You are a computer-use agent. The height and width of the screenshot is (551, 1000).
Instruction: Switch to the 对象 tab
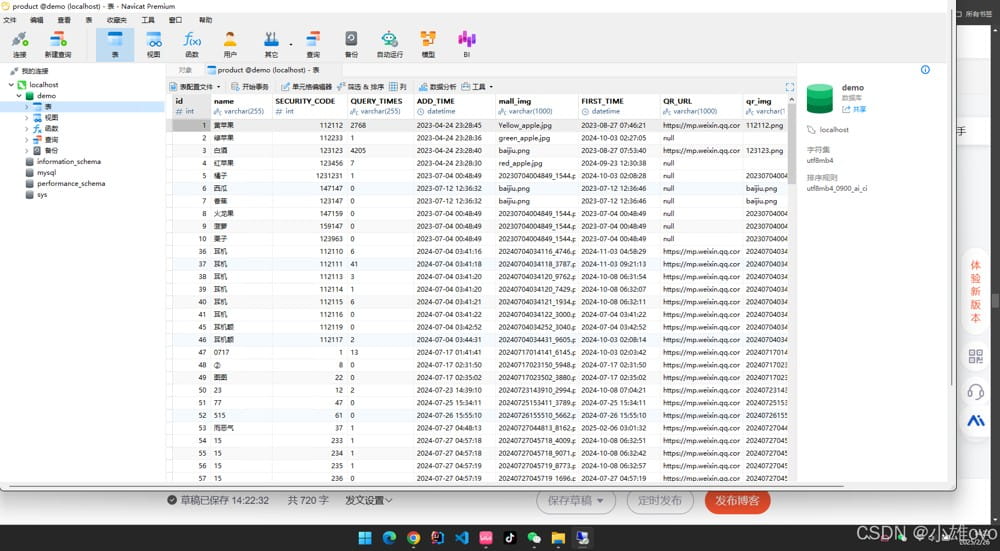click(185, 70)
